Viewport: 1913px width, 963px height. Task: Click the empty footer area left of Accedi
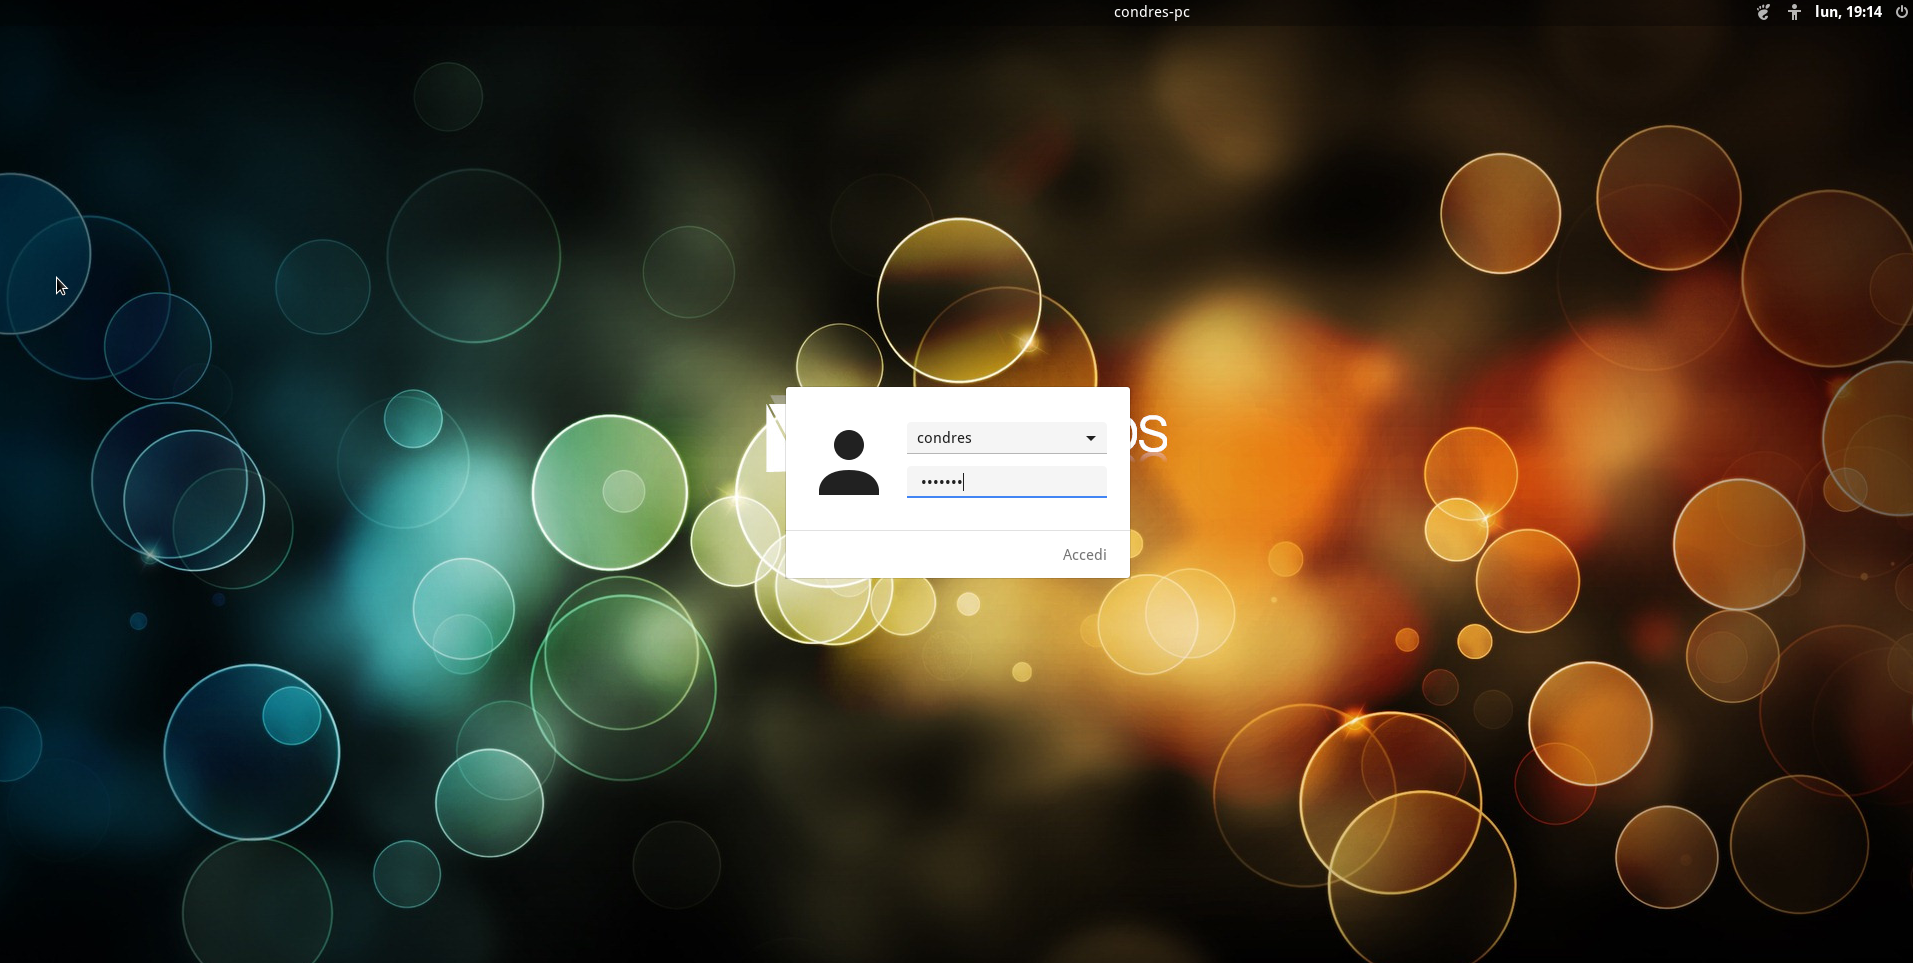[x=920, y=554]
